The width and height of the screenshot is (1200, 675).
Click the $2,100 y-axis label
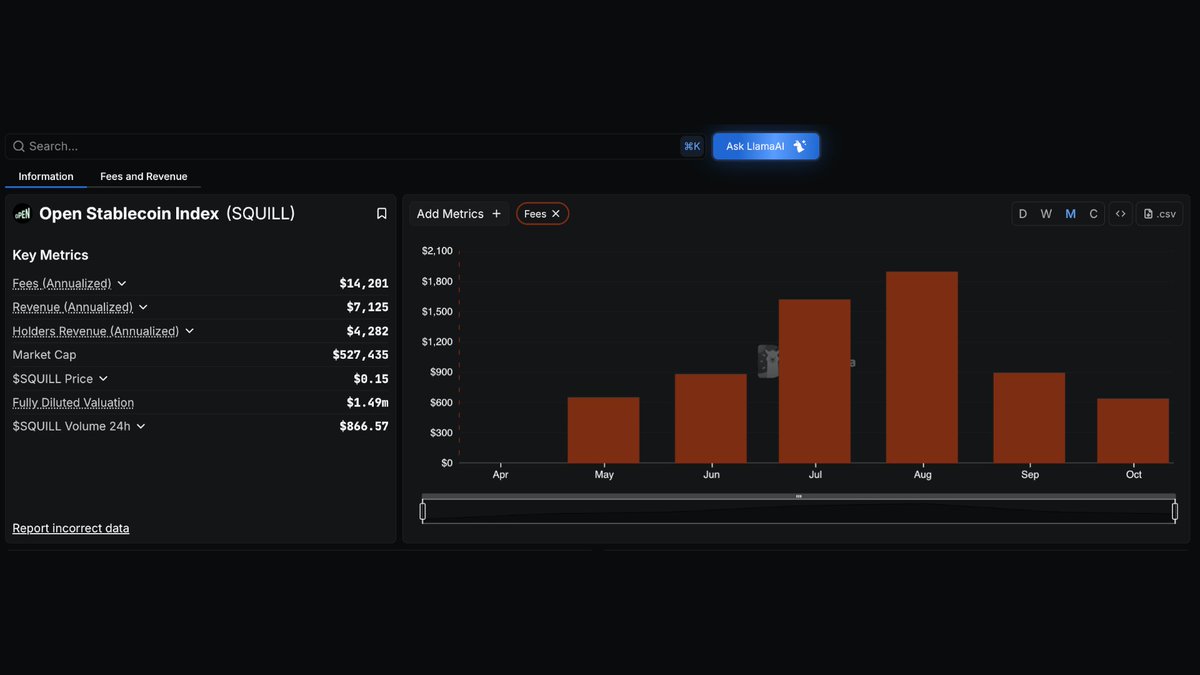click(x=437, y=251)
